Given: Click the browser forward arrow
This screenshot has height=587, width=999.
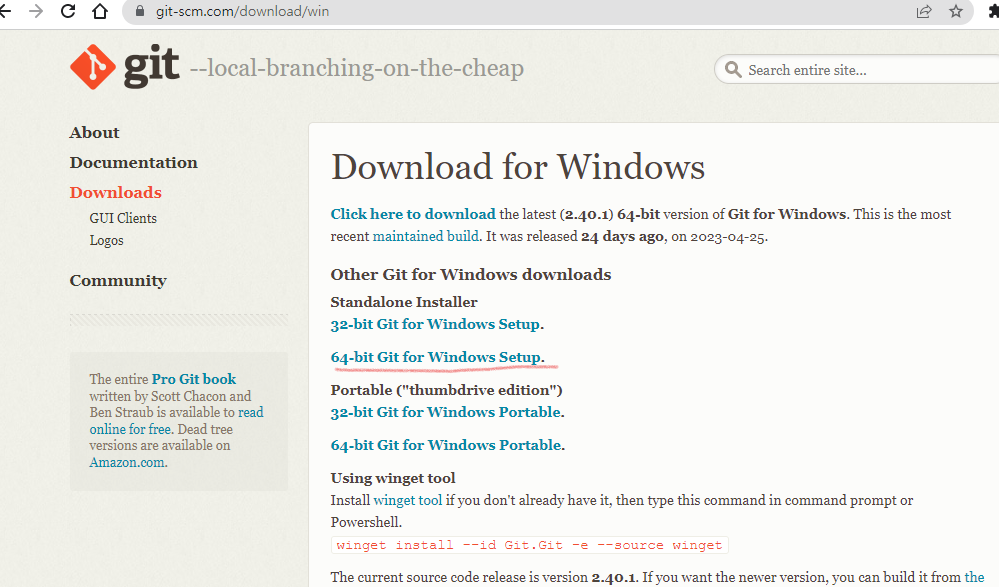Looking at the screenshot, I should [x=36, y=11].
